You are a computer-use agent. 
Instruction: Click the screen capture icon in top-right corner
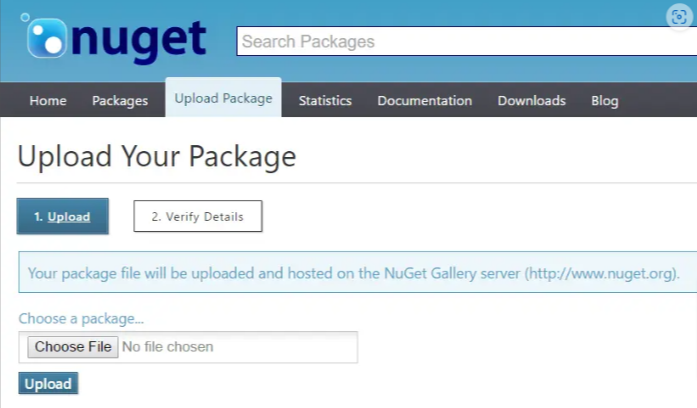[681, 16]
